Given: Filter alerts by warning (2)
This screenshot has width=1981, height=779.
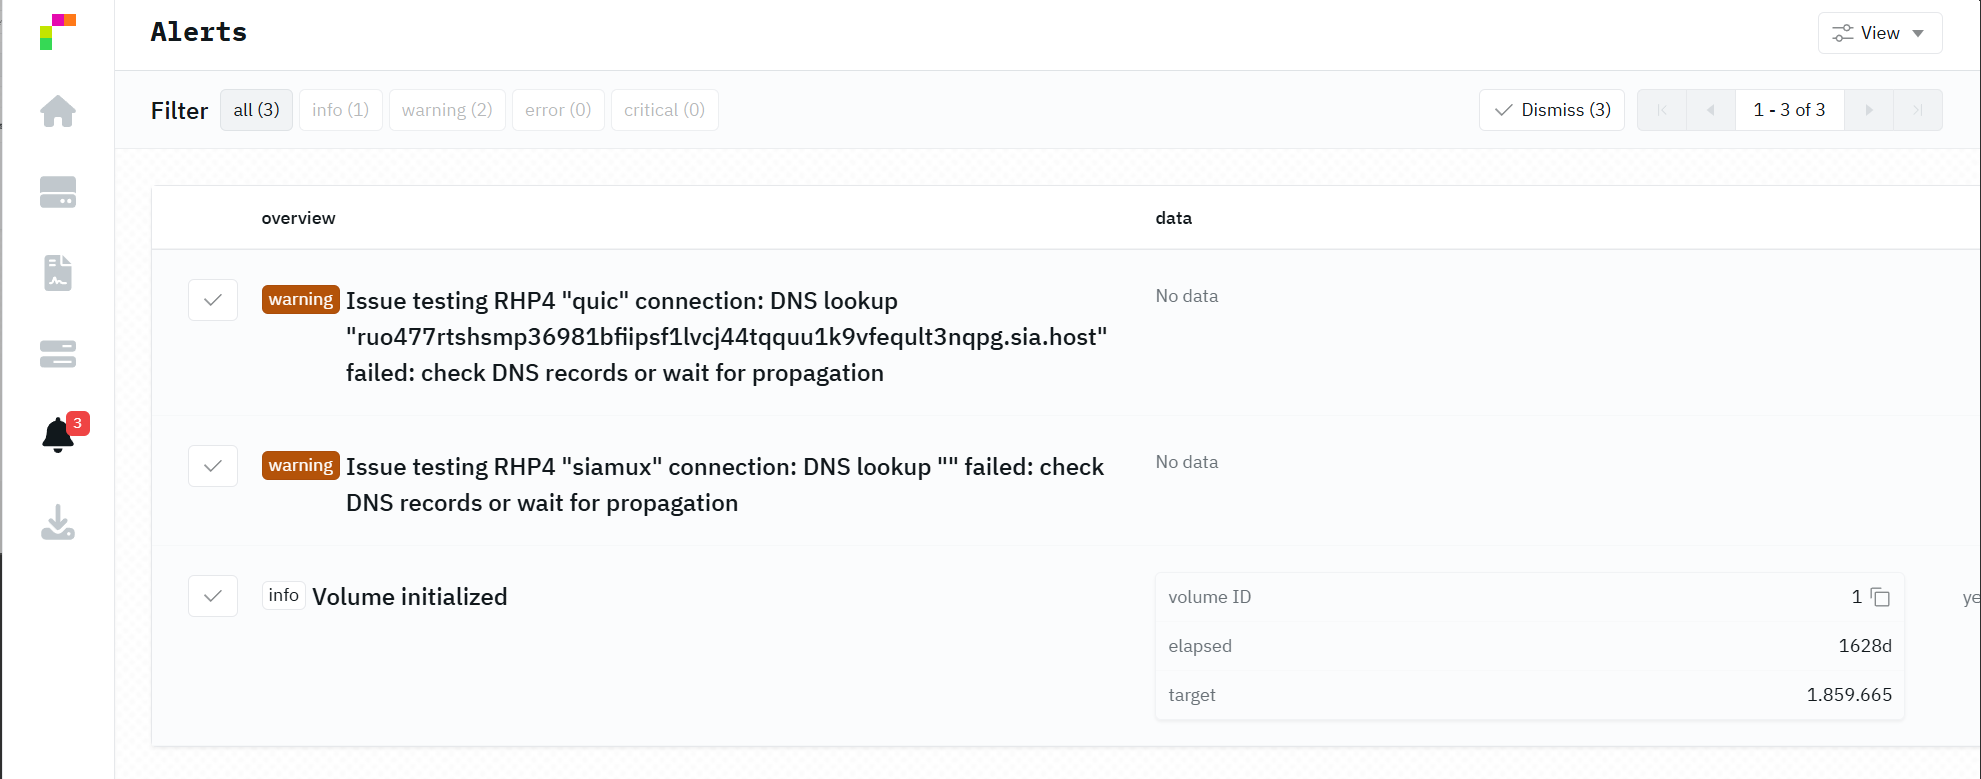Looking at the screenshot, I should point(447,110).
